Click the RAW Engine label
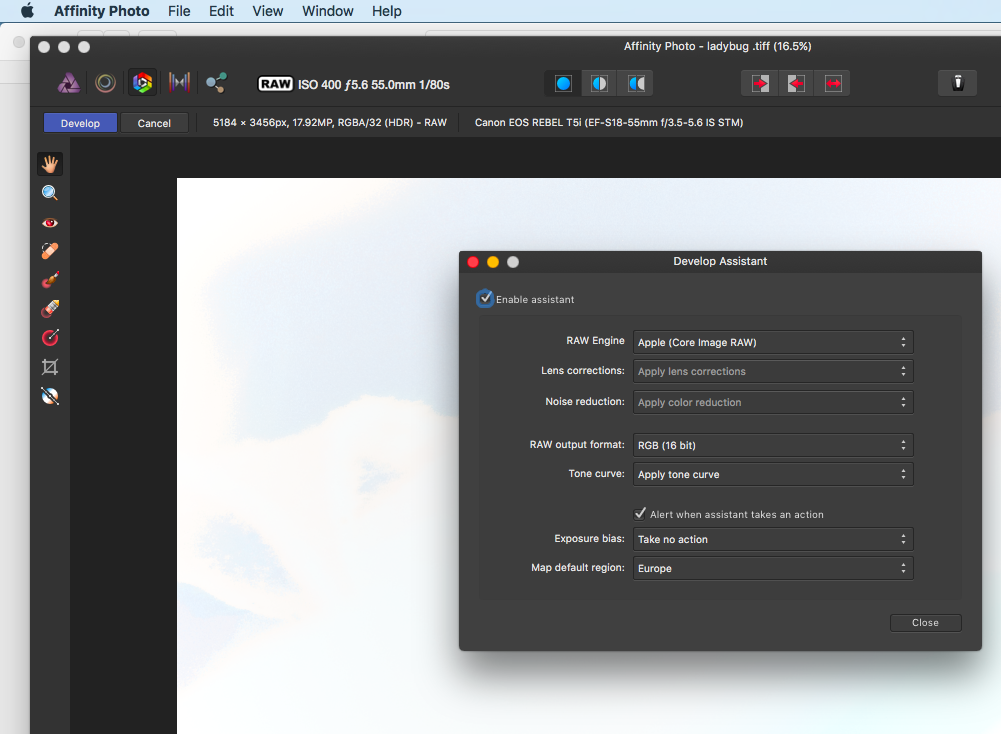 595,341
